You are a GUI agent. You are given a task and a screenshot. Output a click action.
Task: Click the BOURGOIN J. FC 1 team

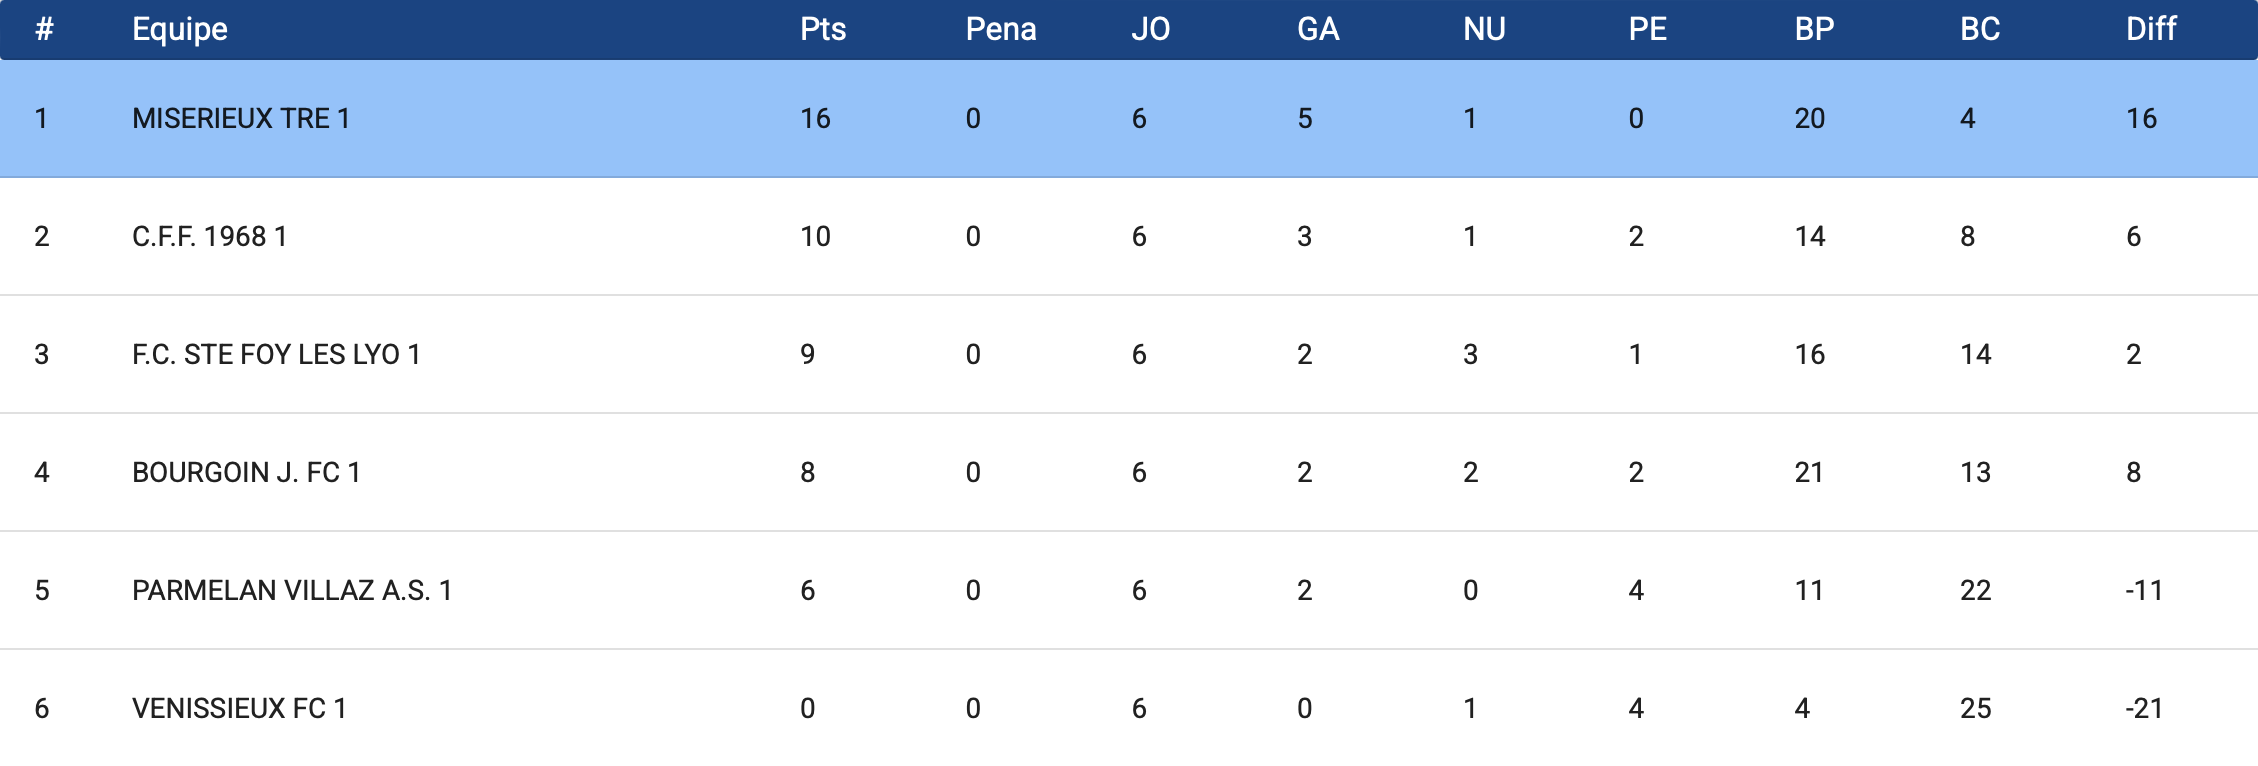(x=246, y=472)
